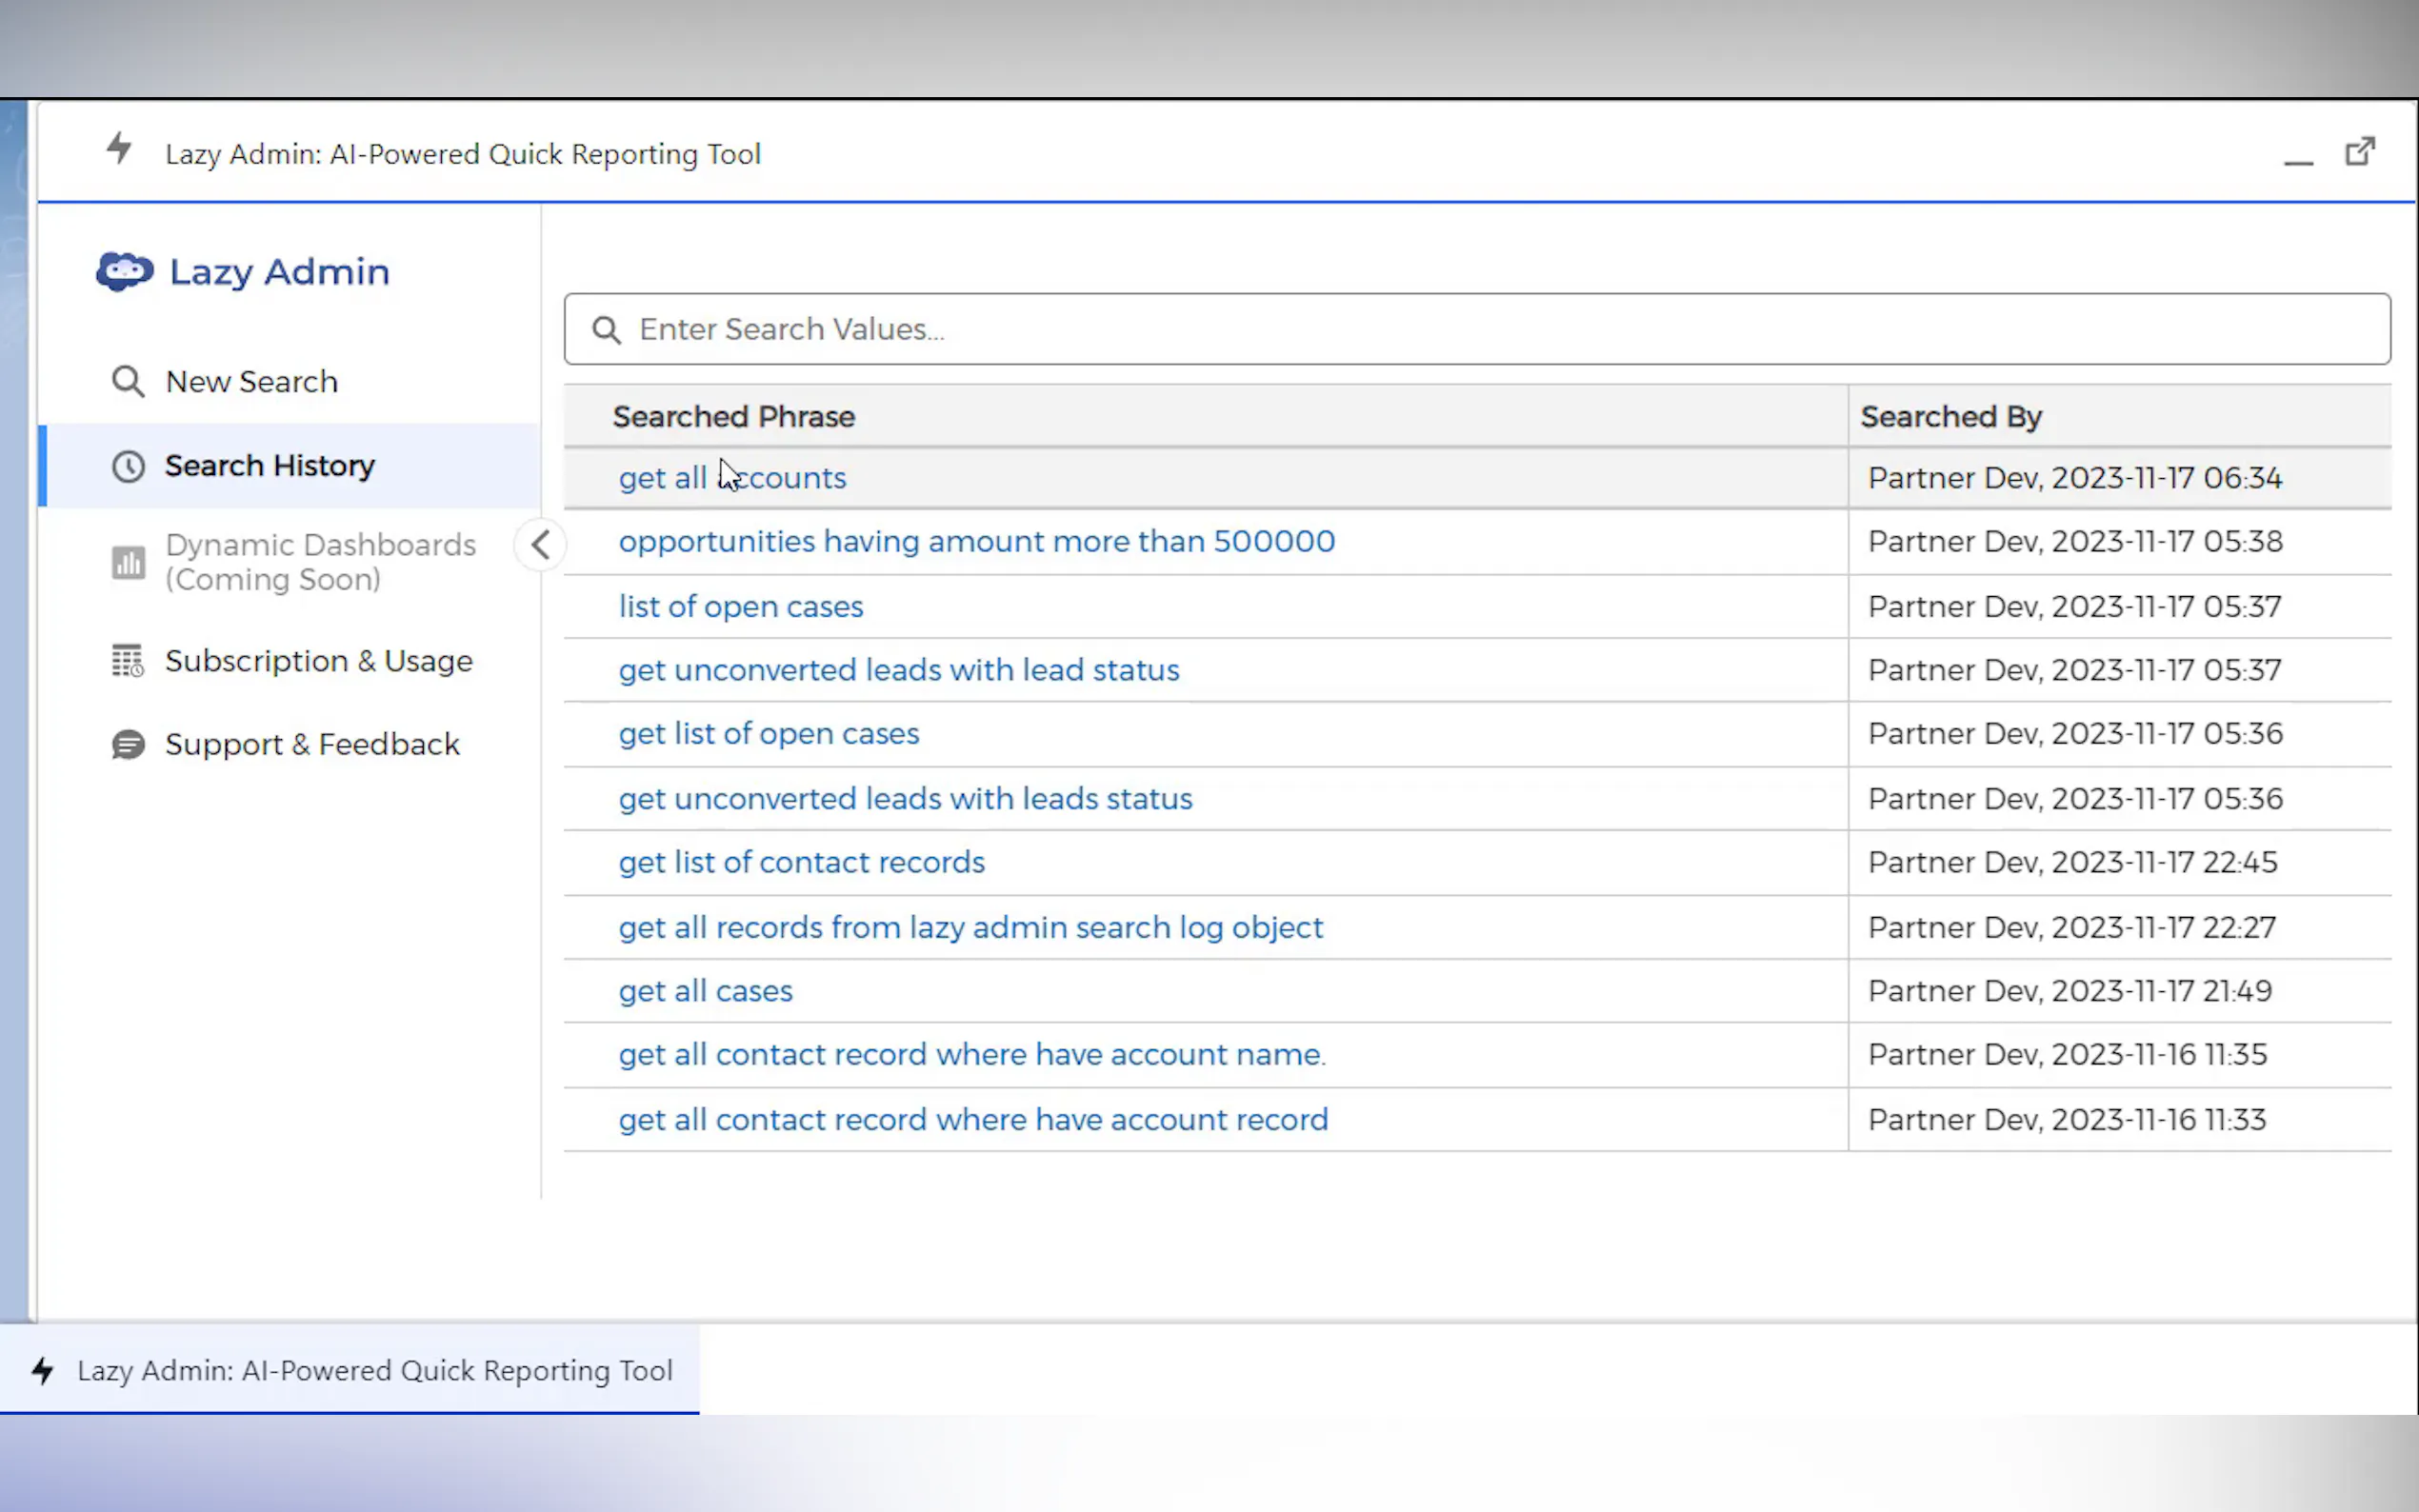Click the New Search magnifier icon
2419x1512 pixels.
128,381
